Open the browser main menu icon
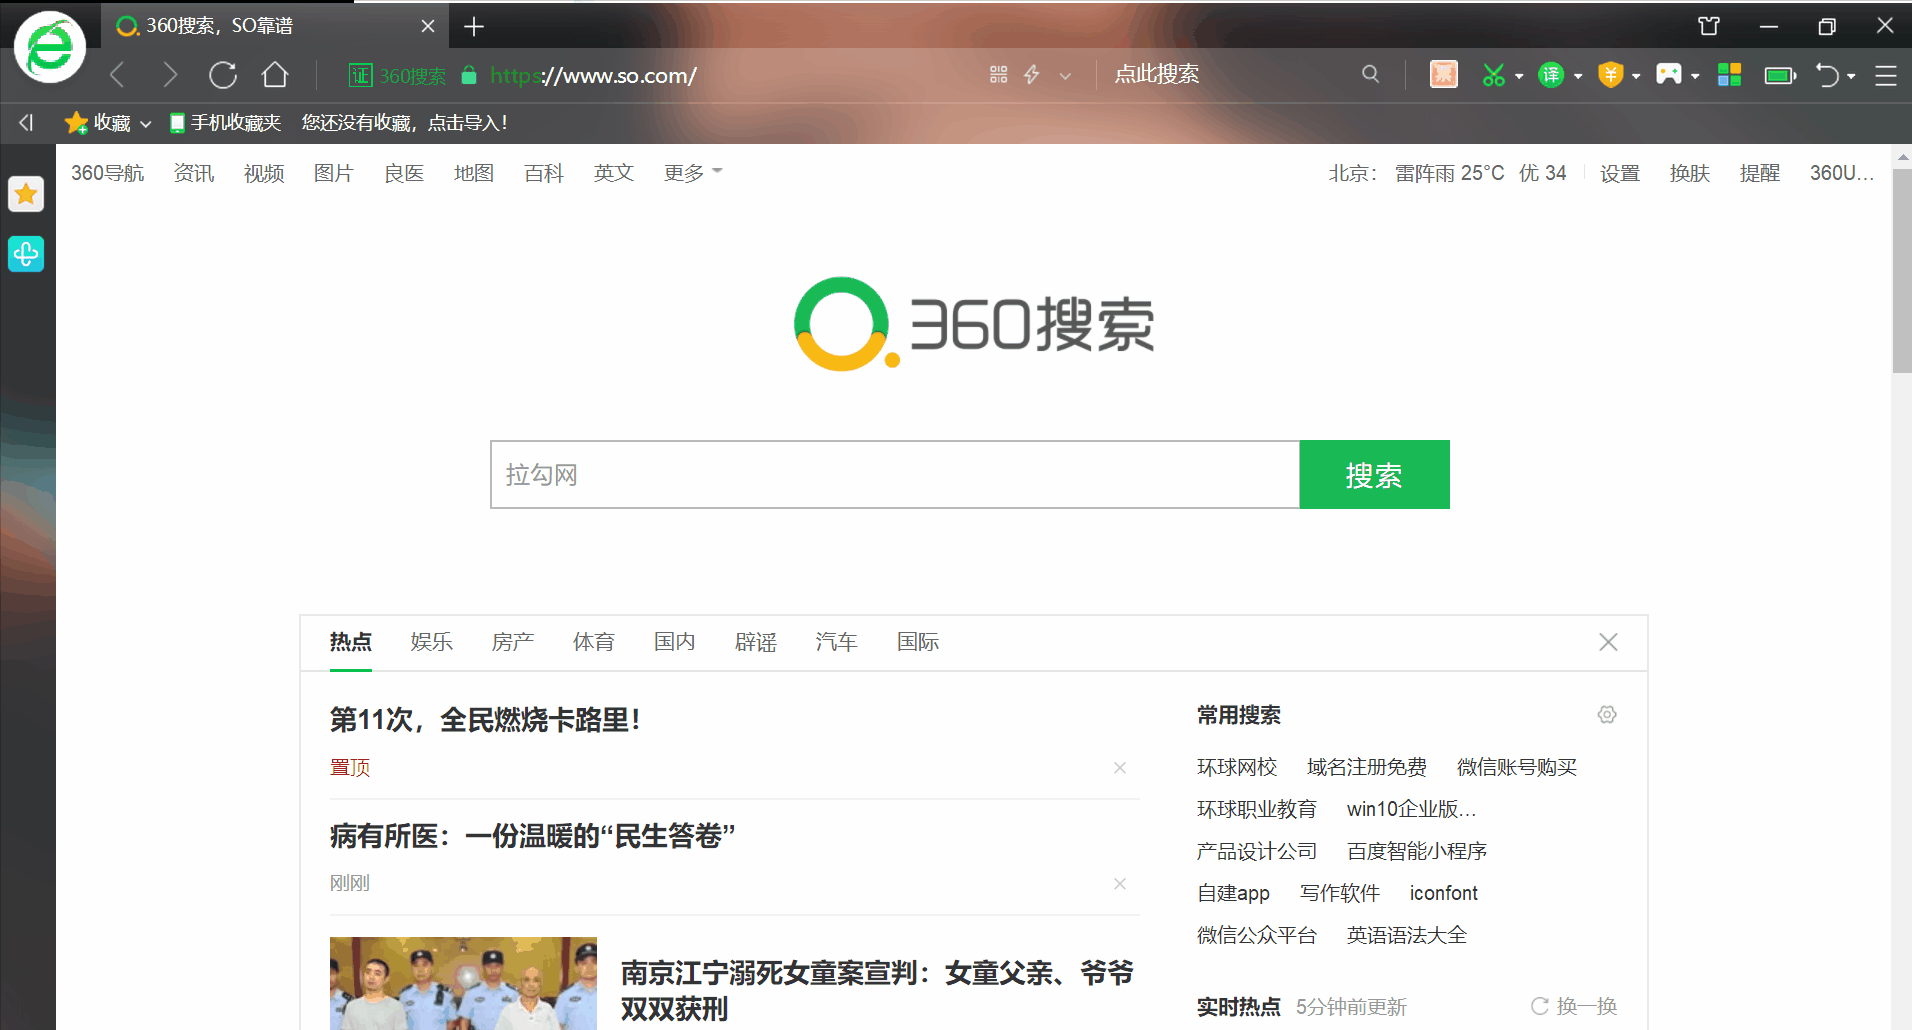 tap(1885, 76)
